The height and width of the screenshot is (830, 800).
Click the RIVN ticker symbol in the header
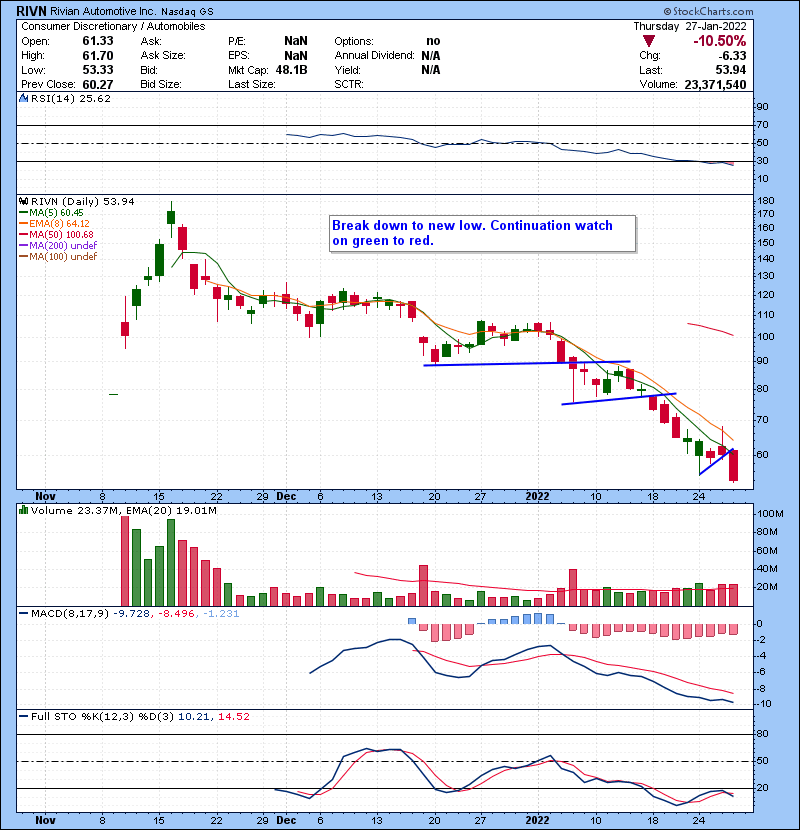tap(32, 11)
